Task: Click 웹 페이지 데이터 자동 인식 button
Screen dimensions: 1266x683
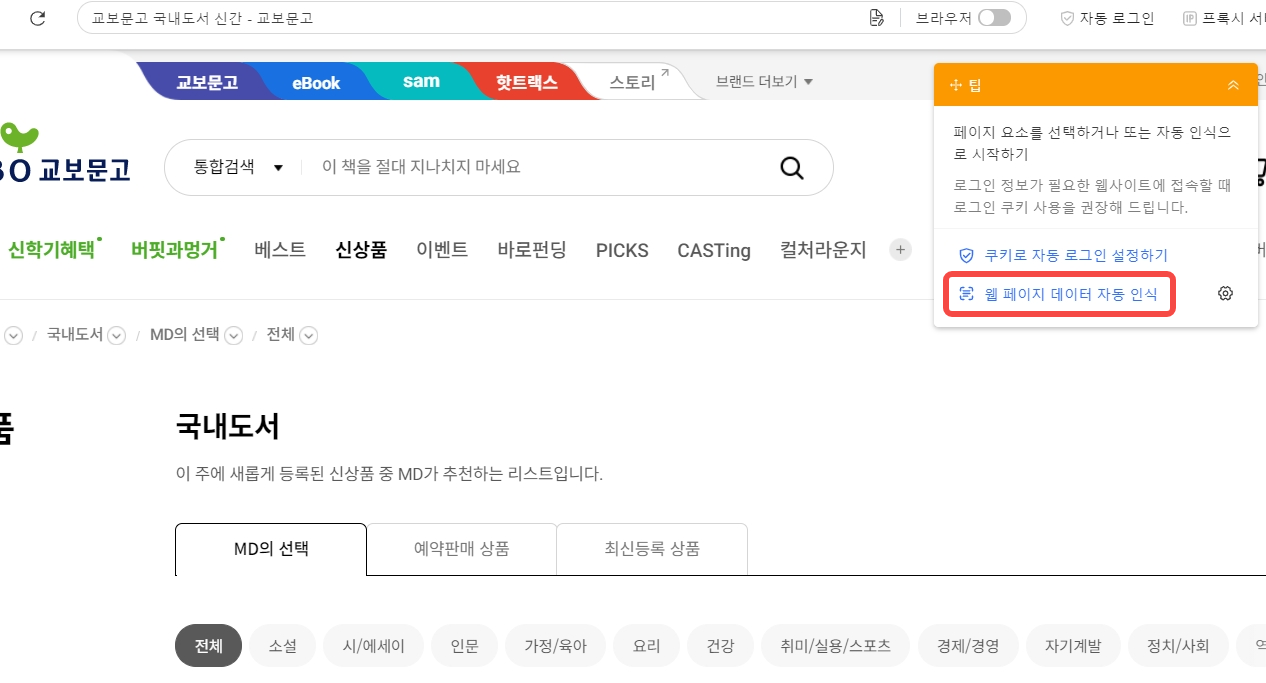Action: [x=1058, y=294]
